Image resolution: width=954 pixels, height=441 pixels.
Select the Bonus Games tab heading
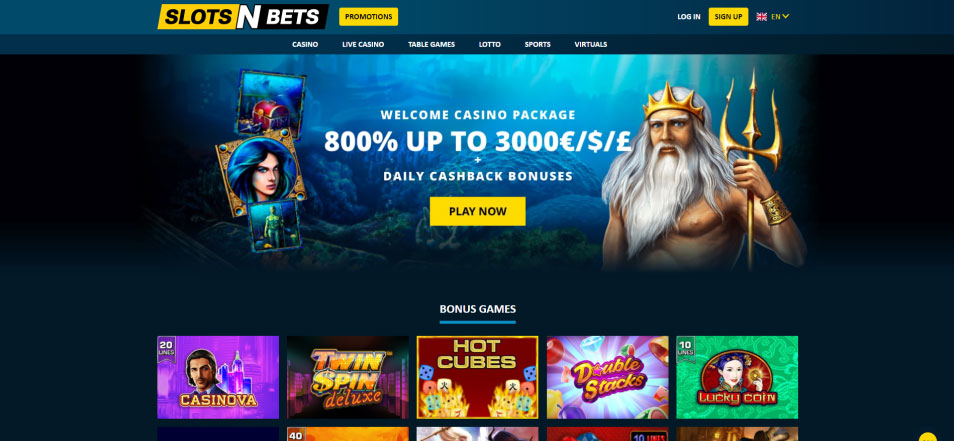pos(478,309)
